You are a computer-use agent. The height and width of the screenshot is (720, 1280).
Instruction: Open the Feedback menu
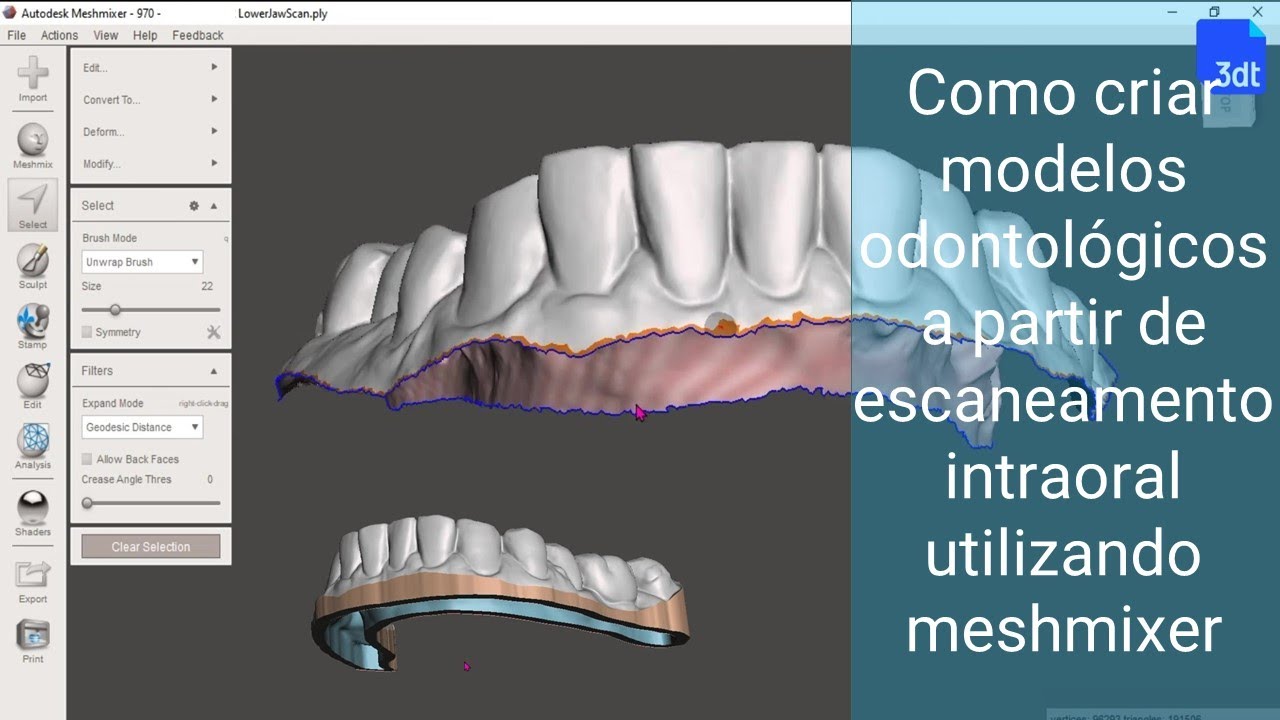pyautogui.click(x=198, y=35)
